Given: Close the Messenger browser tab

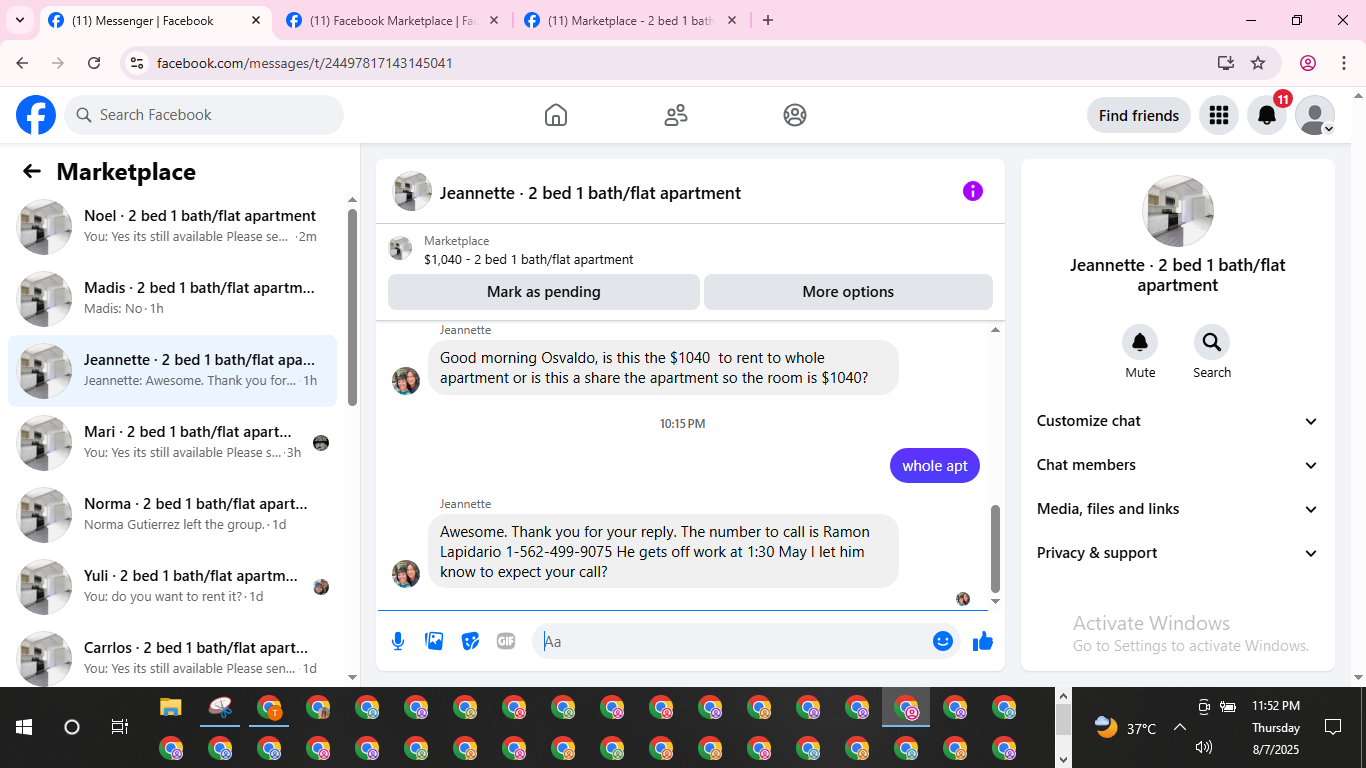Looking at the screenshot, I should click(256, 20).
